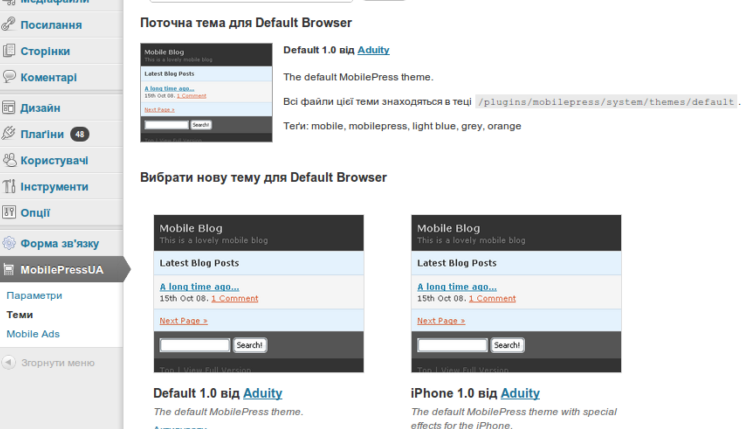The image size is (744, 429).
Task: Click the Design (Дизайн) appearance icon
Action: coord(9,108)
